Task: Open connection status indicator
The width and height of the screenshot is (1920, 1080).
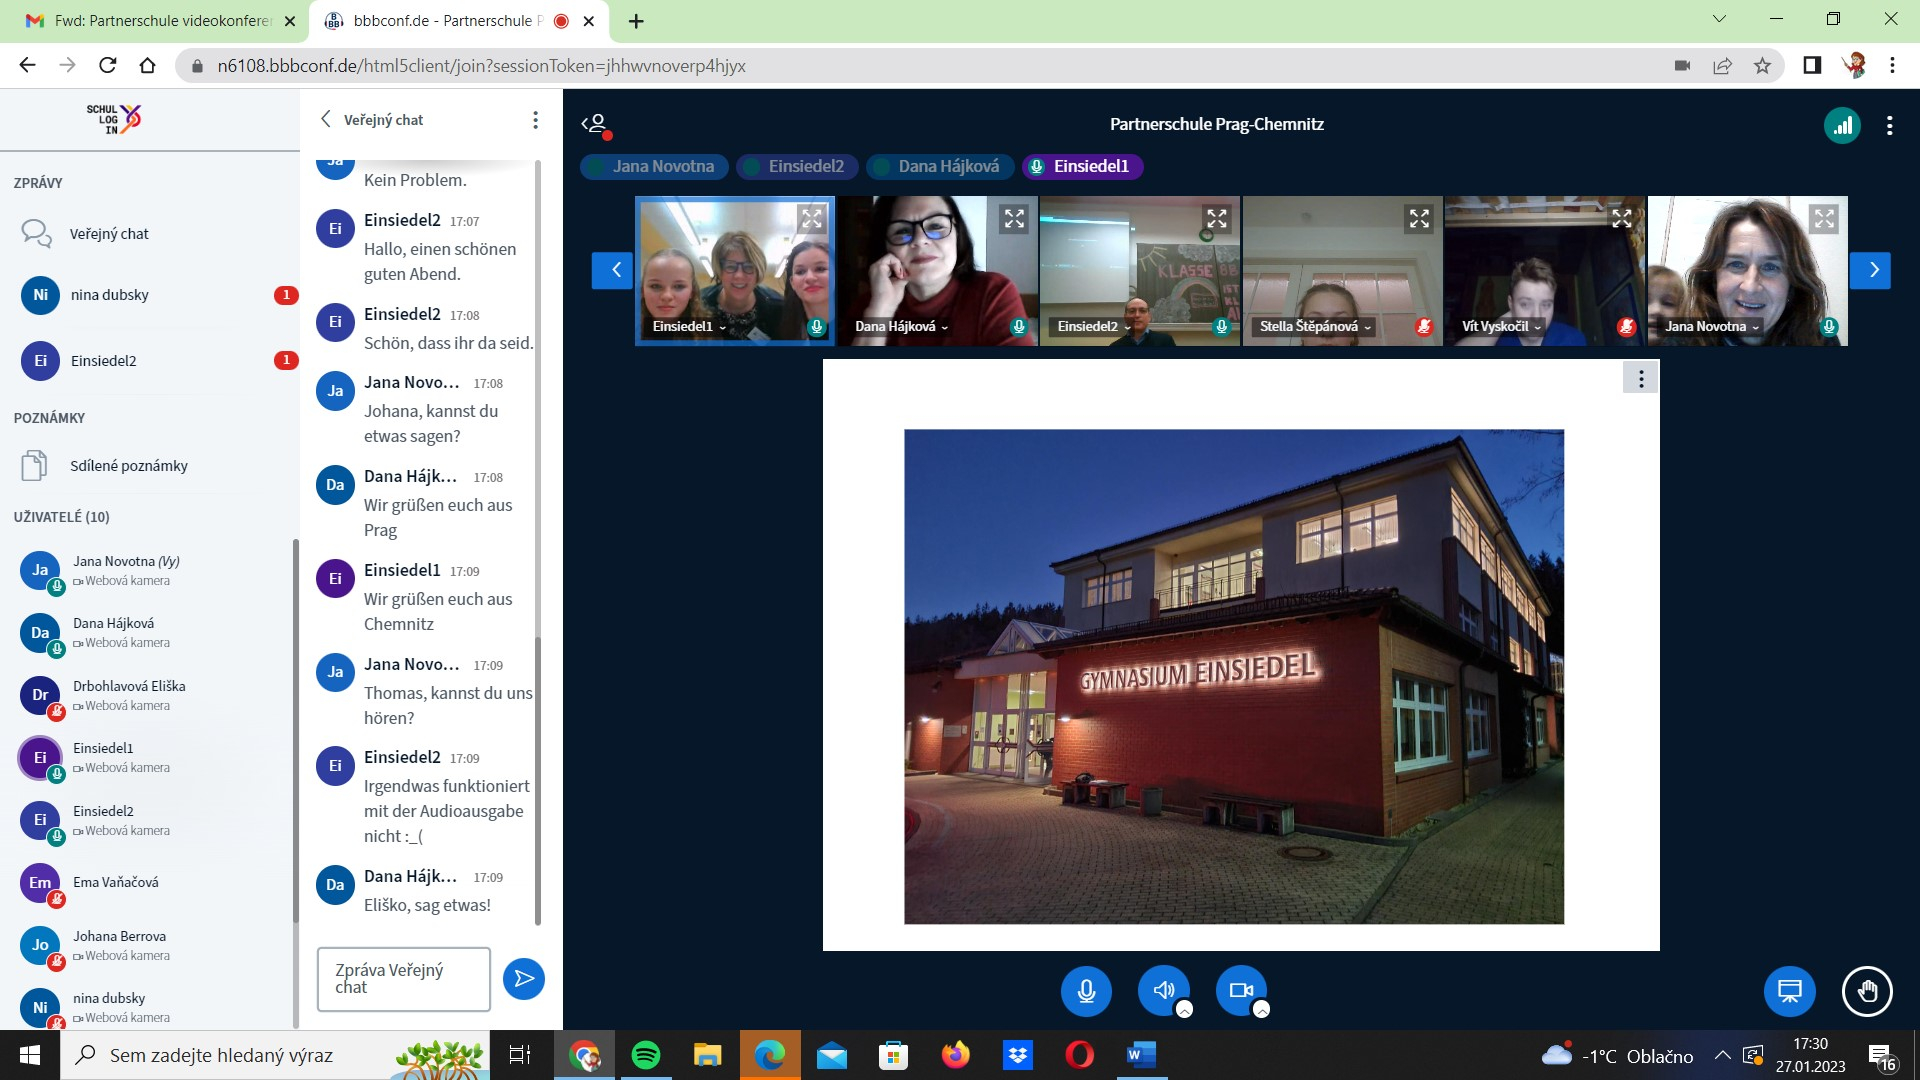Action: coord(1842,125)
